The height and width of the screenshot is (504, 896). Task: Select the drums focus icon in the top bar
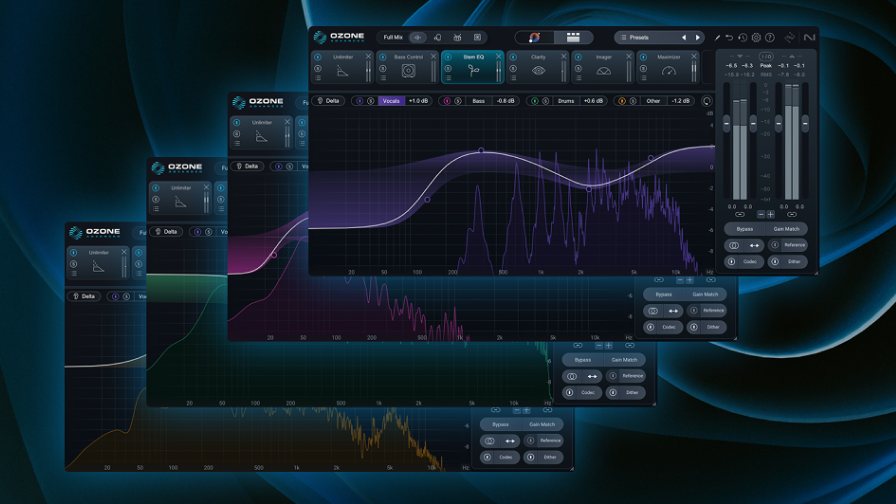pos(457,37)
